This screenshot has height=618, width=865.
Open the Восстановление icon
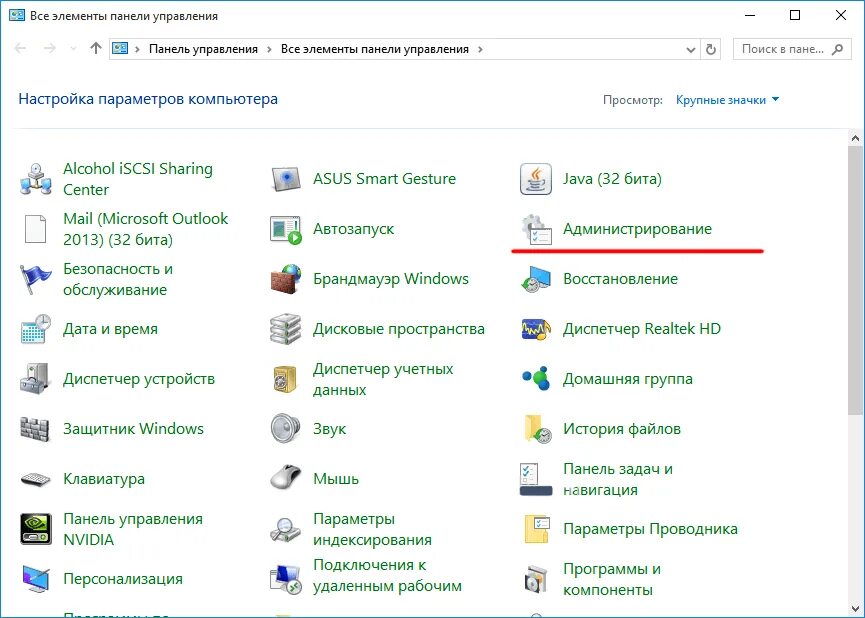536,279
